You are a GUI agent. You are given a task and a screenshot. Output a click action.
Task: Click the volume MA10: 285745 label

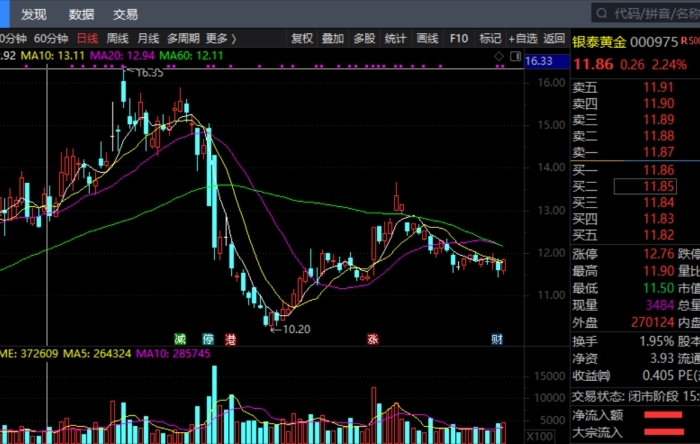coord(173,354)
